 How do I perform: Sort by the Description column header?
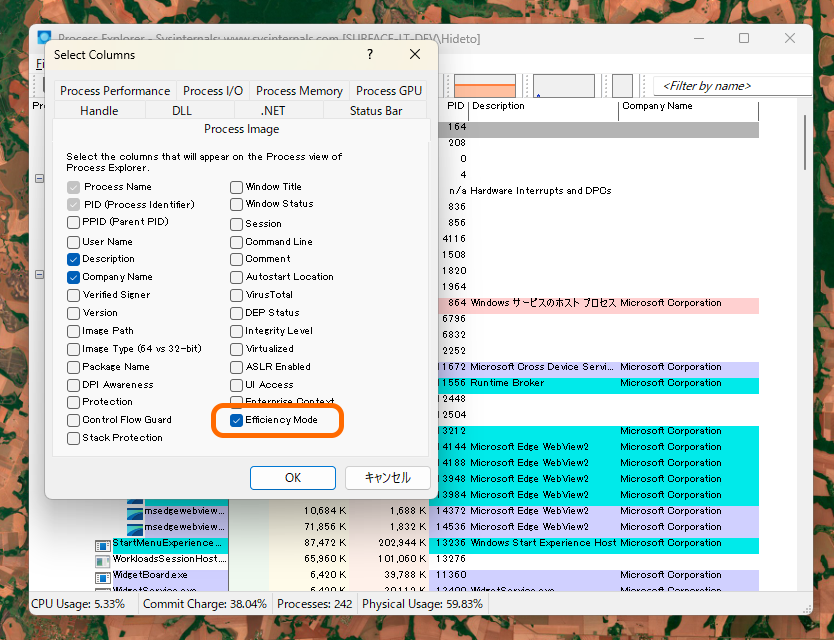(544, 106)
